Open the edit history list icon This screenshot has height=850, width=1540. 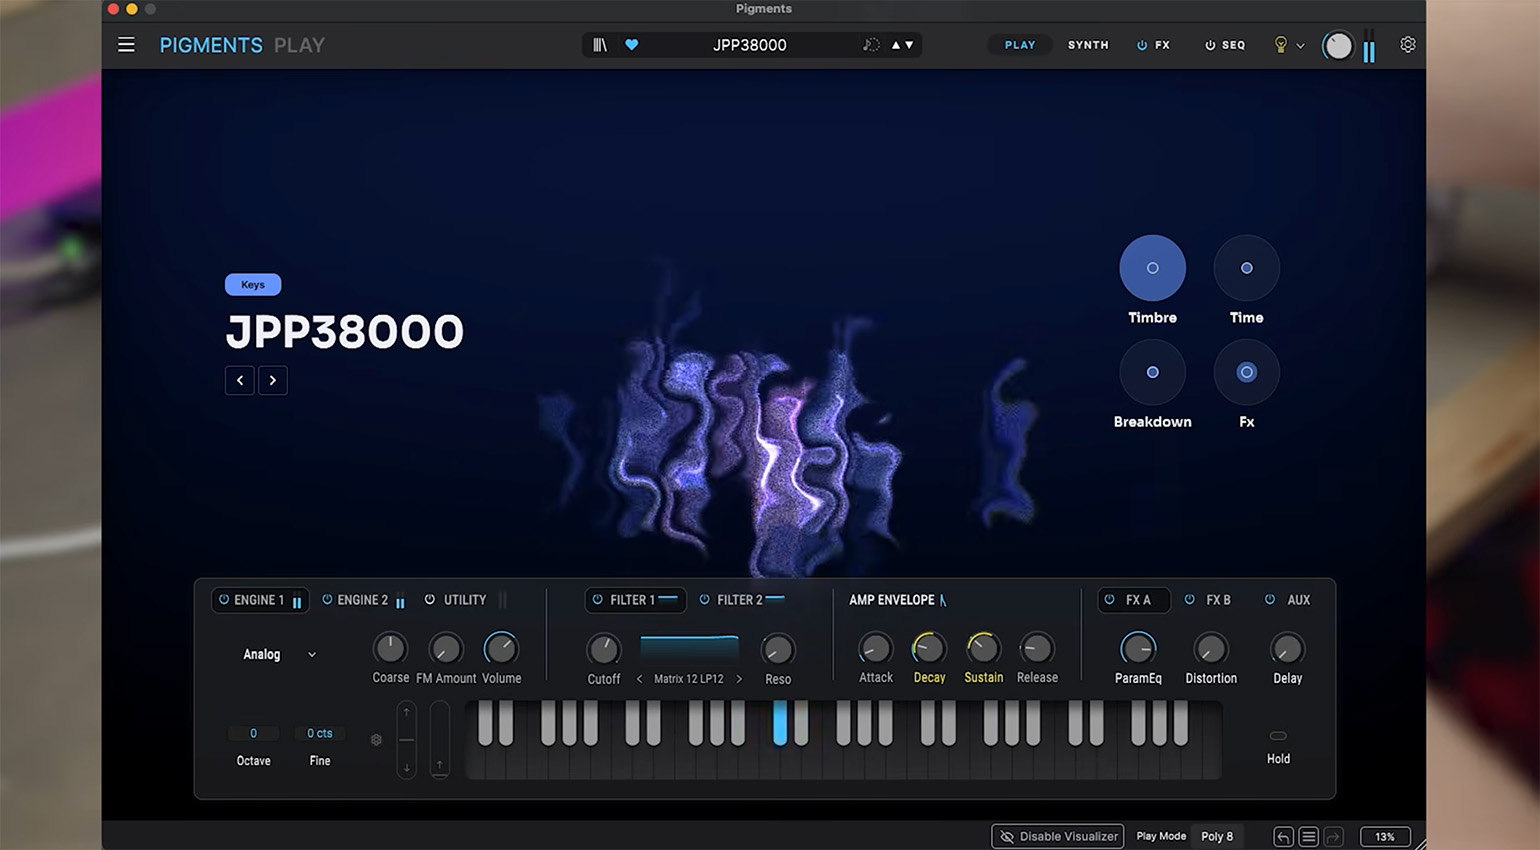click(1309, 837)
